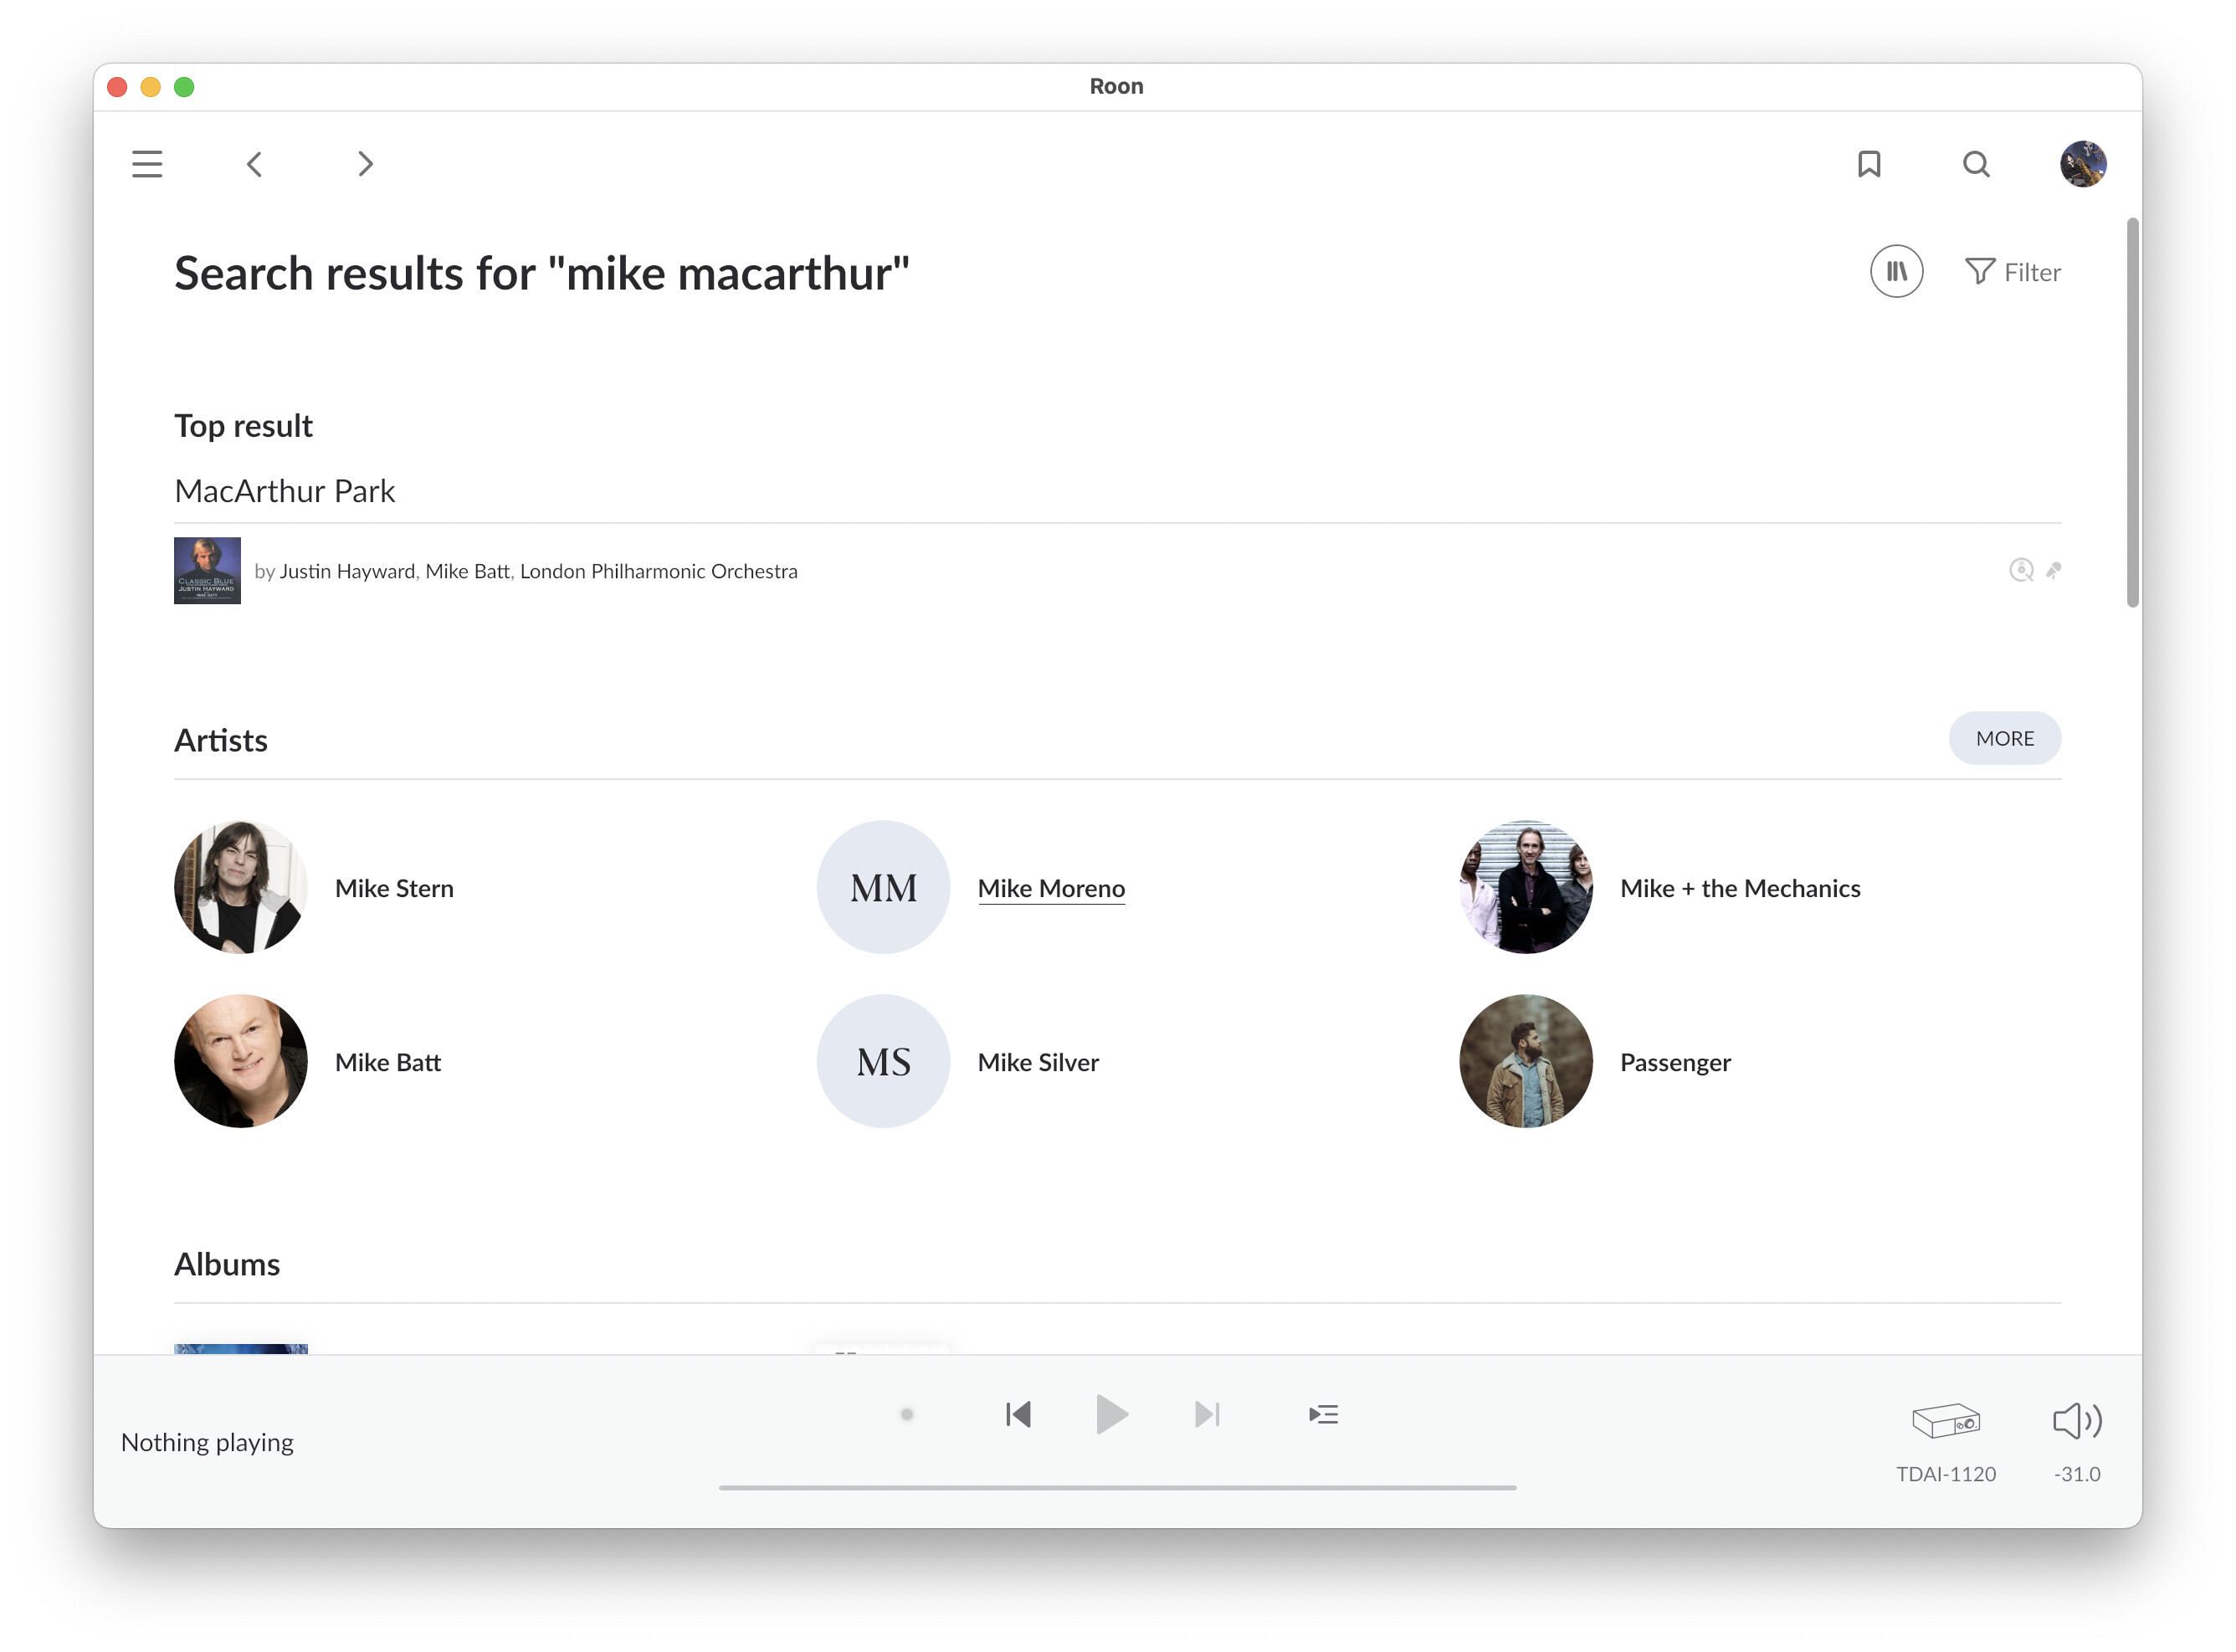2236x1652 pixels.
Task: Toggle the library-only view icon
Action: [x=1896, y=272]
